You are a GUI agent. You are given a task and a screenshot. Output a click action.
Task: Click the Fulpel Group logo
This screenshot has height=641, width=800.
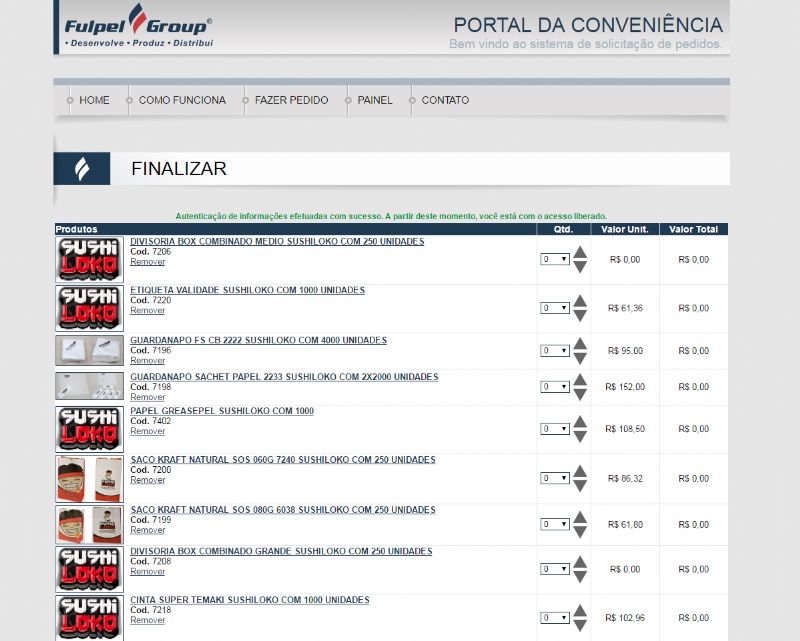[138, 27]
